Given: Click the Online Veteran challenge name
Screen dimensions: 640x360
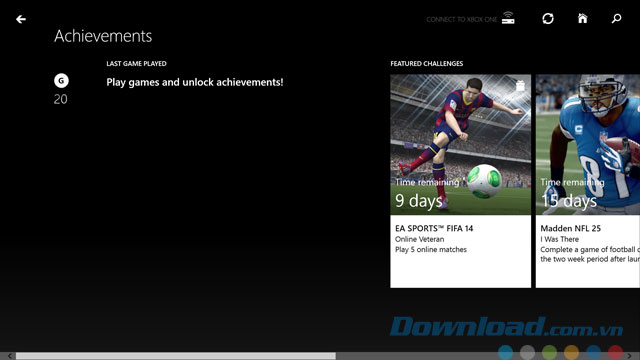Looking at the screenshot, I should [420, 239].
